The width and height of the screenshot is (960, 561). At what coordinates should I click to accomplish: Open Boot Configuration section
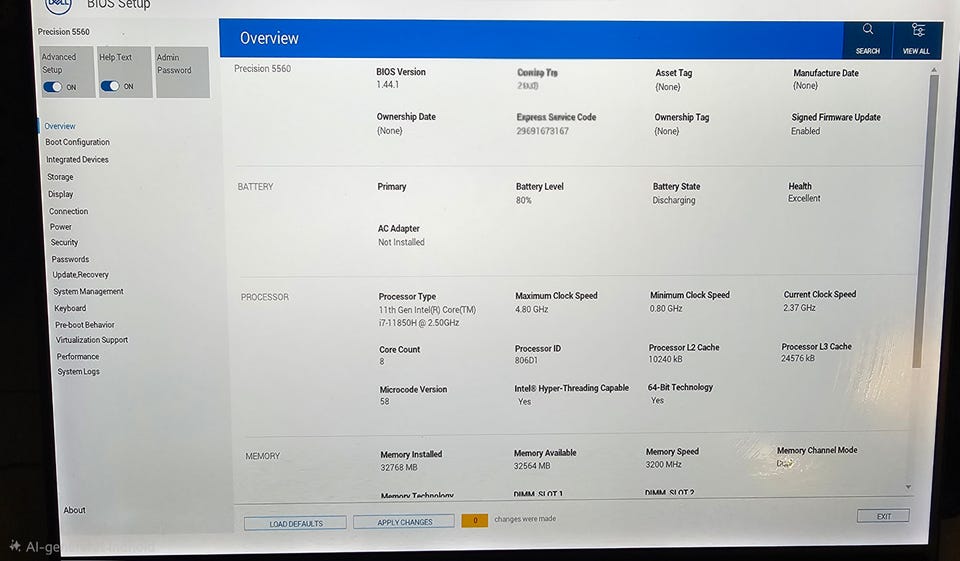coord(78,142)
